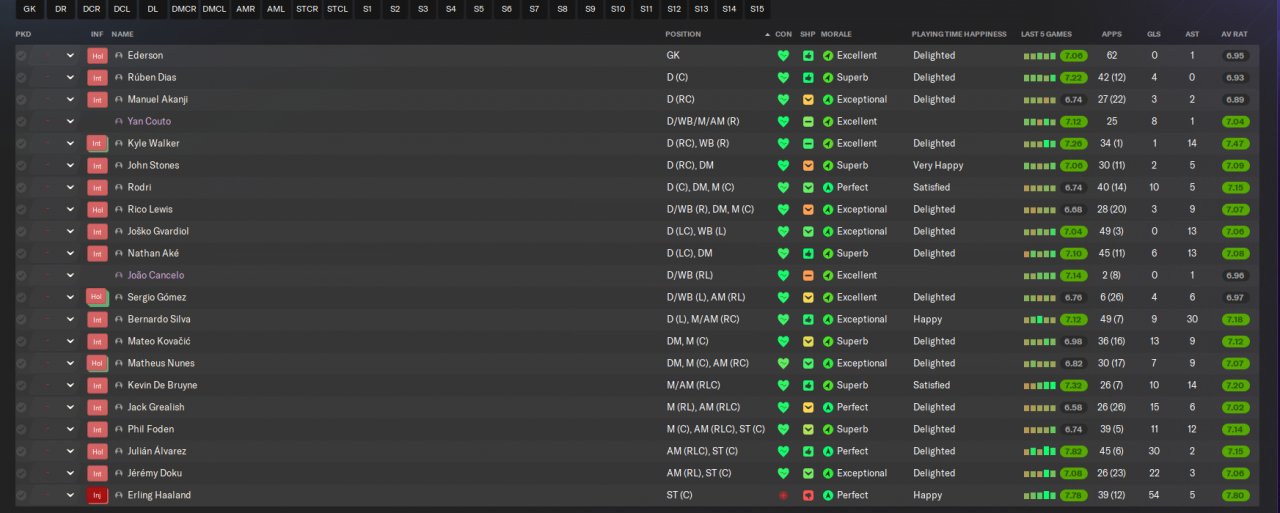Open Erling Haaland's player profile
Viewport: 1280px width, 513px height.
(159, 496)
